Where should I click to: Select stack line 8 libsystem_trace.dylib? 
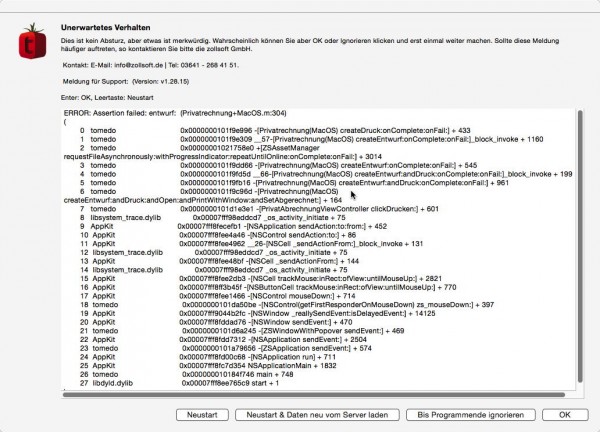pos(212,218)
